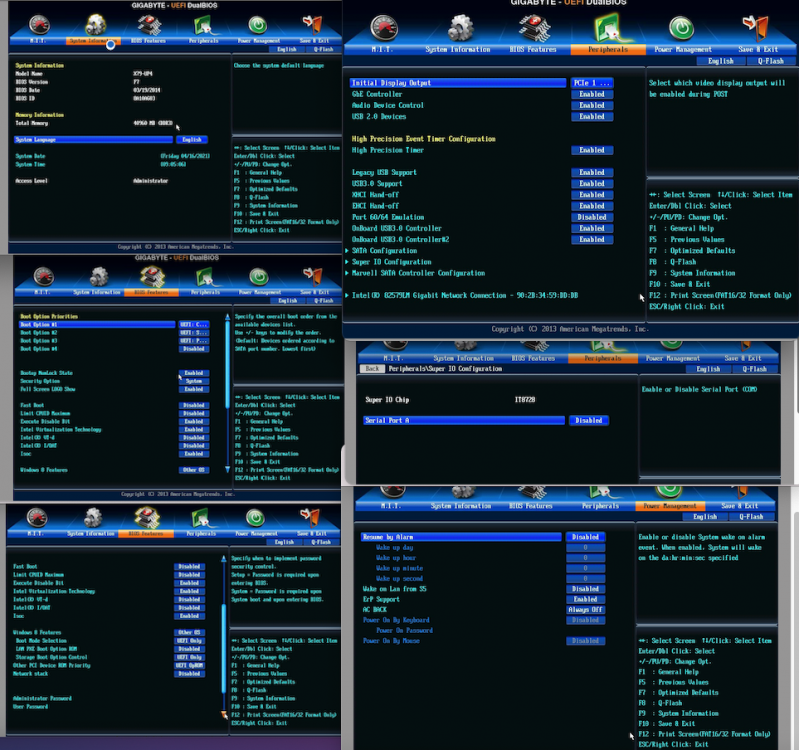Select M.I.T. tab in Super IO Configuration screen

coord(392,358)
